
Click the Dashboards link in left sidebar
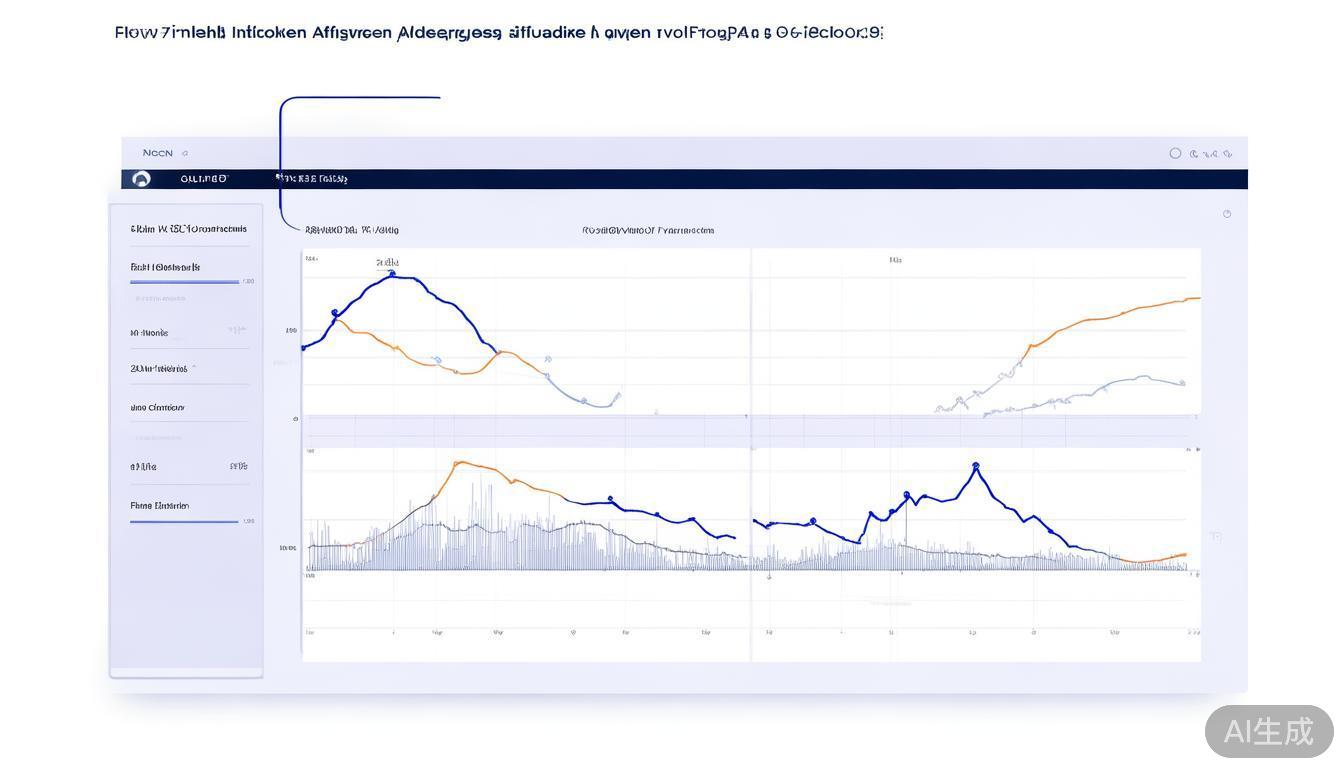pos(165,267)
